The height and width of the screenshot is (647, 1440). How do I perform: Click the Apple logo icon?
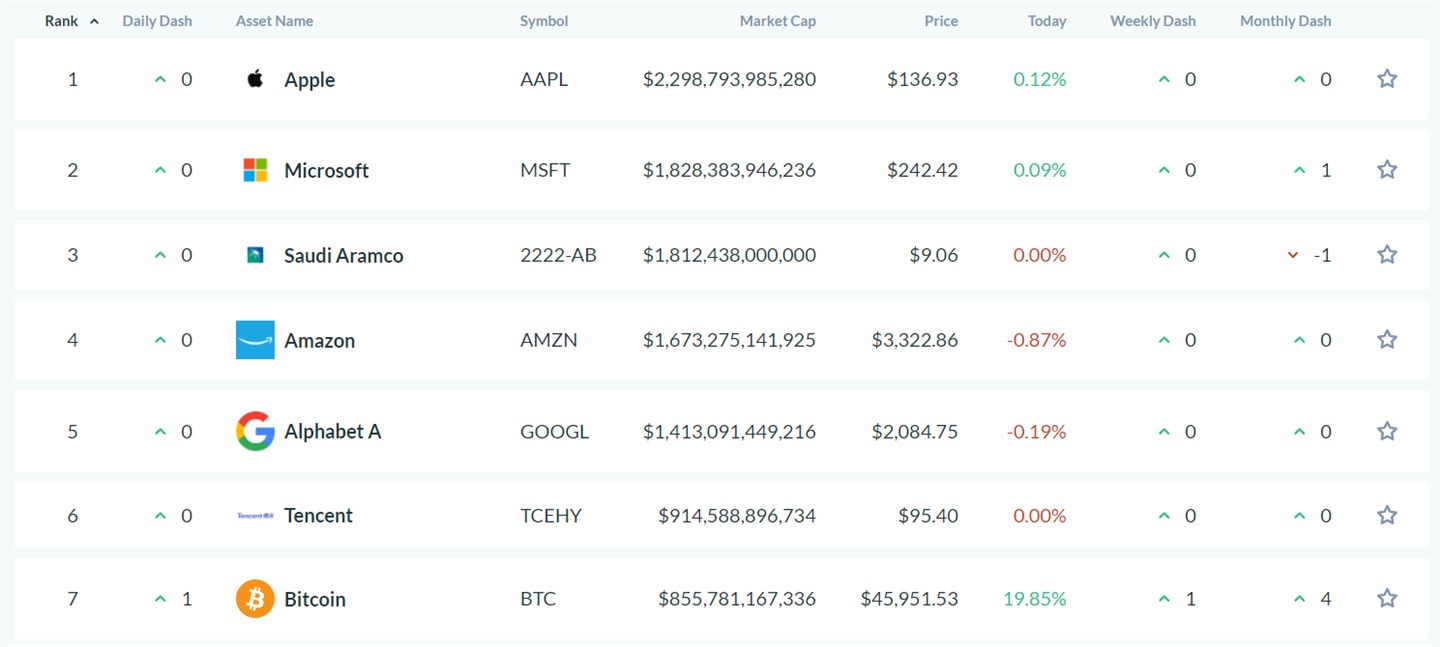tap(255, 79)
